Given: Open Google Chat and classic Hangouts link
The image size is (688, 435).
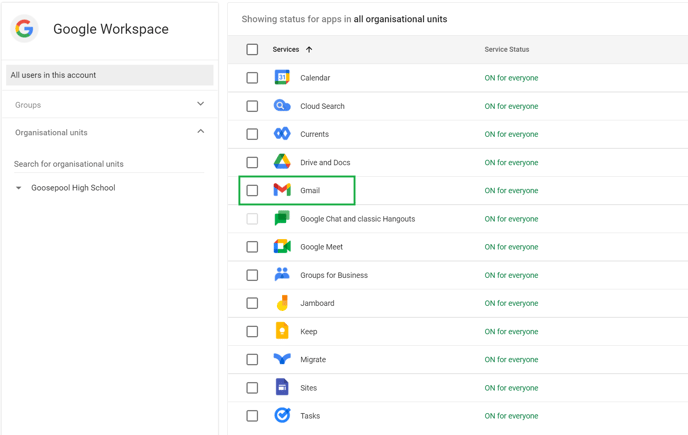Looking at the screenshot, I should [x=358, y=219].
